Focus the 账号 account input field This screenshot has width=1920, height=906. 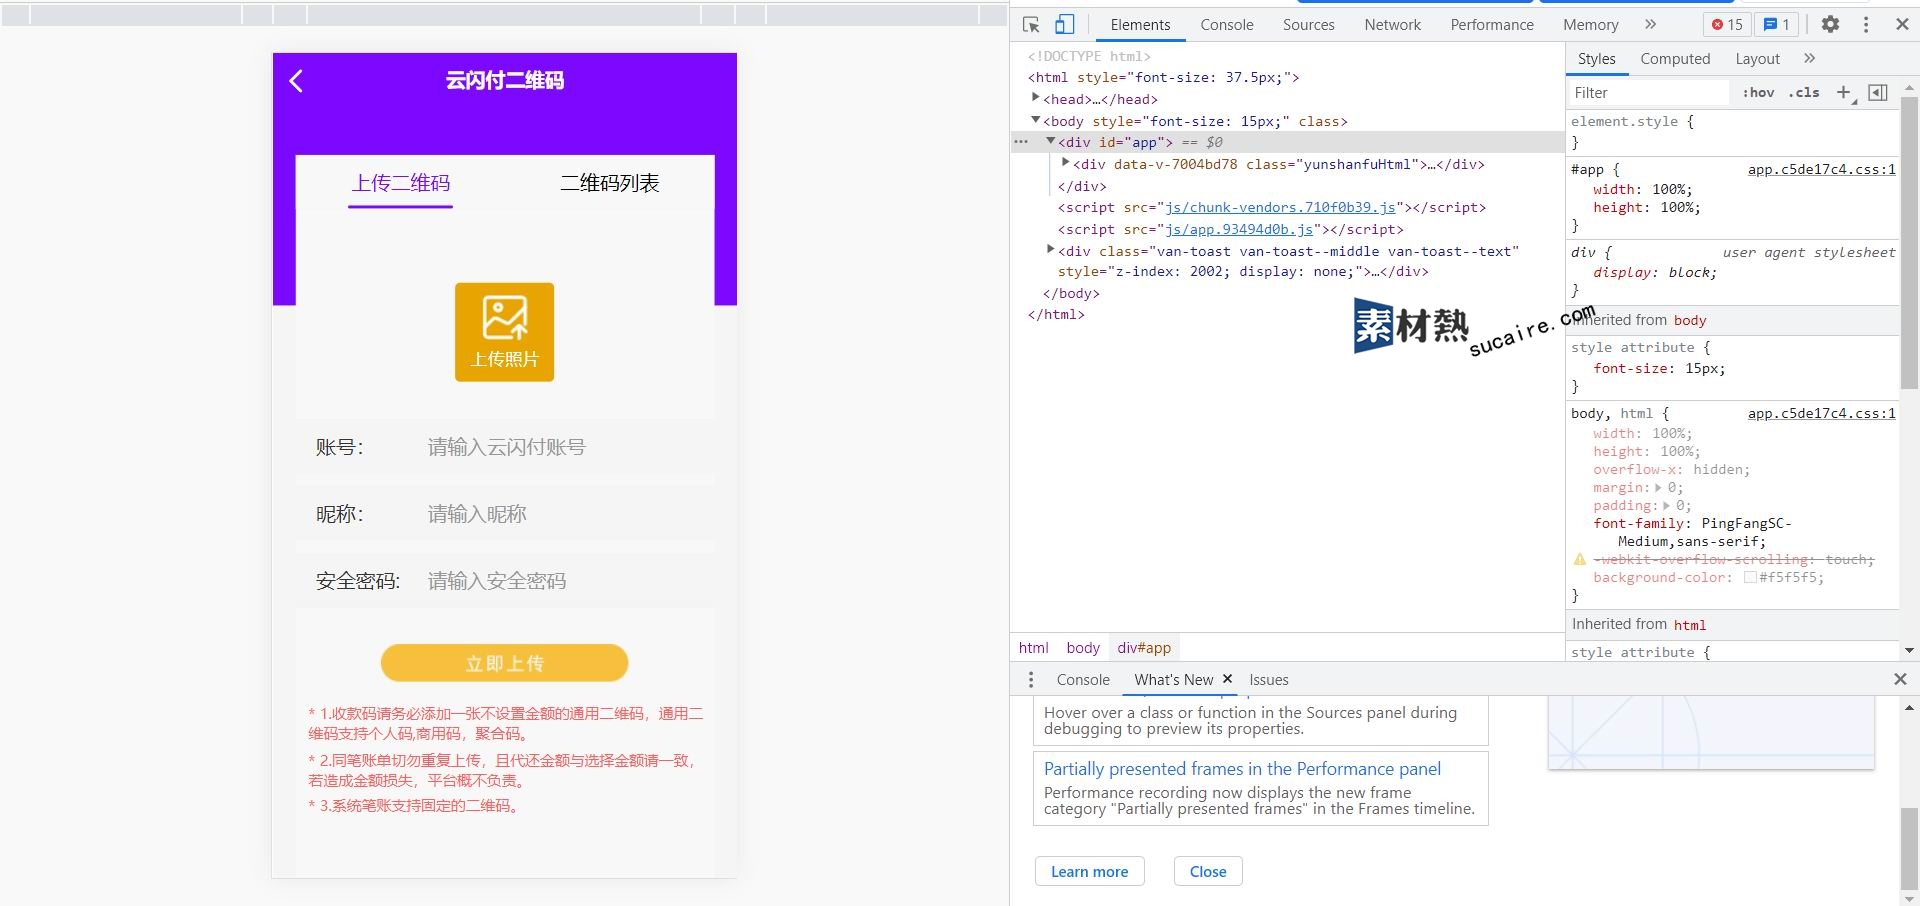click(x=565, y=447)
